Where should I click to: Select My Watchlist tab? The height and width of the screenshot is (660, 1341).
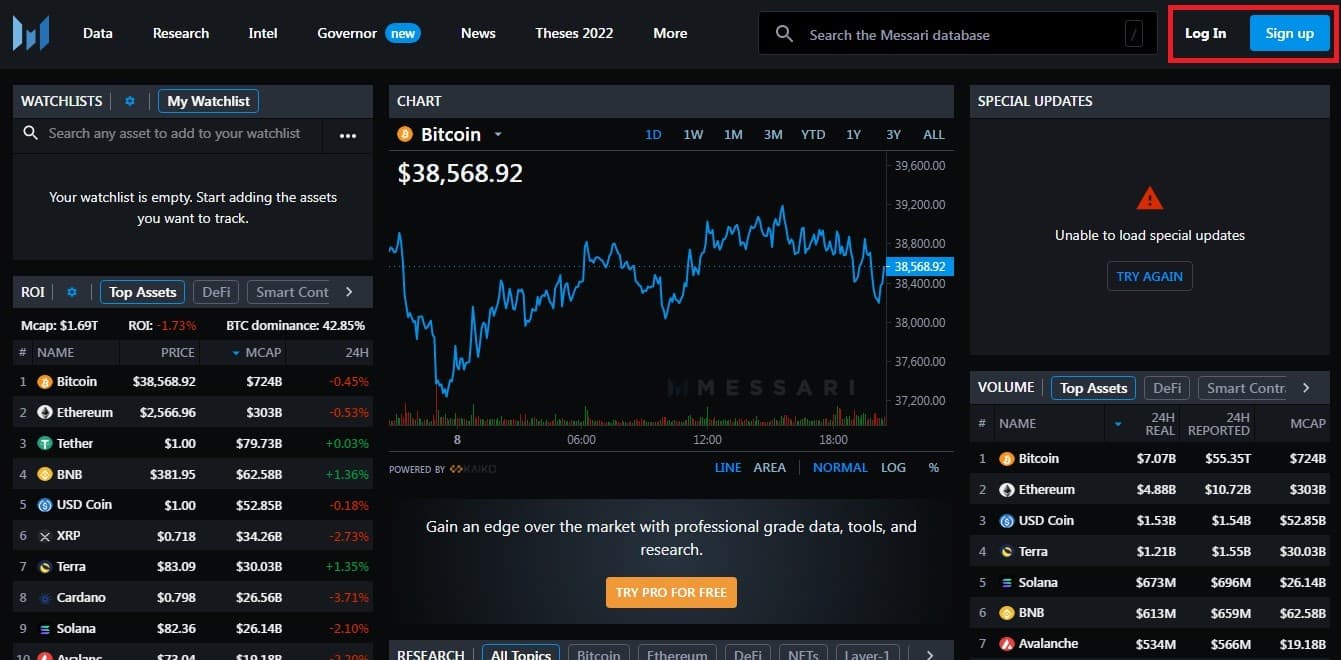(208, 101)
